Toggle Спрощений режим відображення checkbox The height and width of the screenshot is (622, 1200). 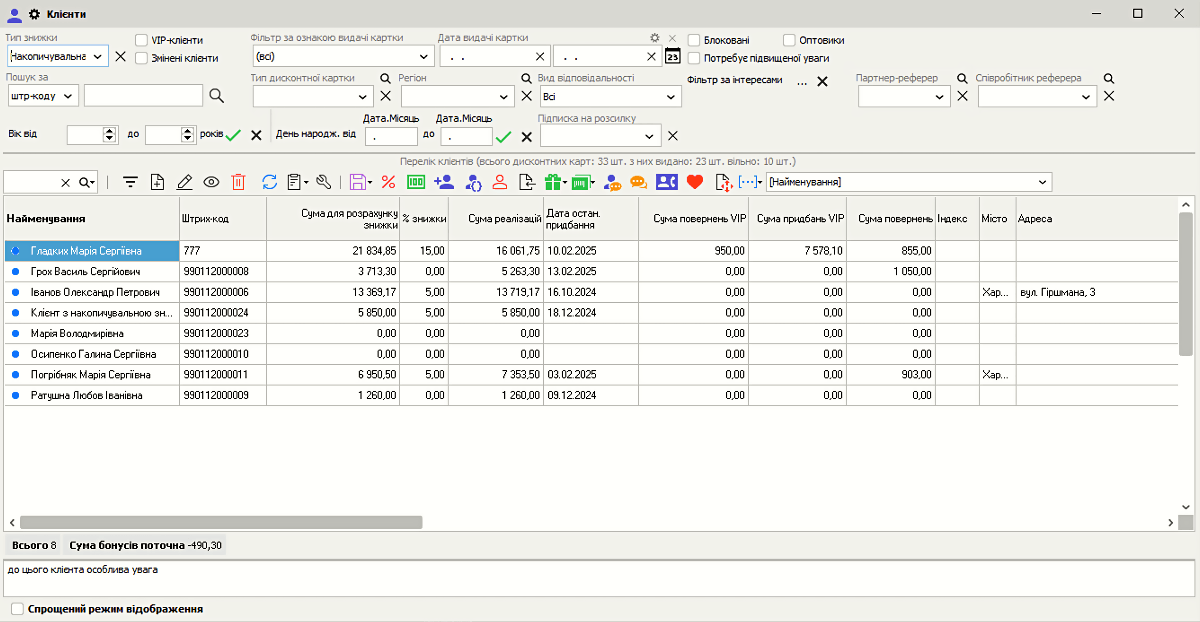(17, 608)
